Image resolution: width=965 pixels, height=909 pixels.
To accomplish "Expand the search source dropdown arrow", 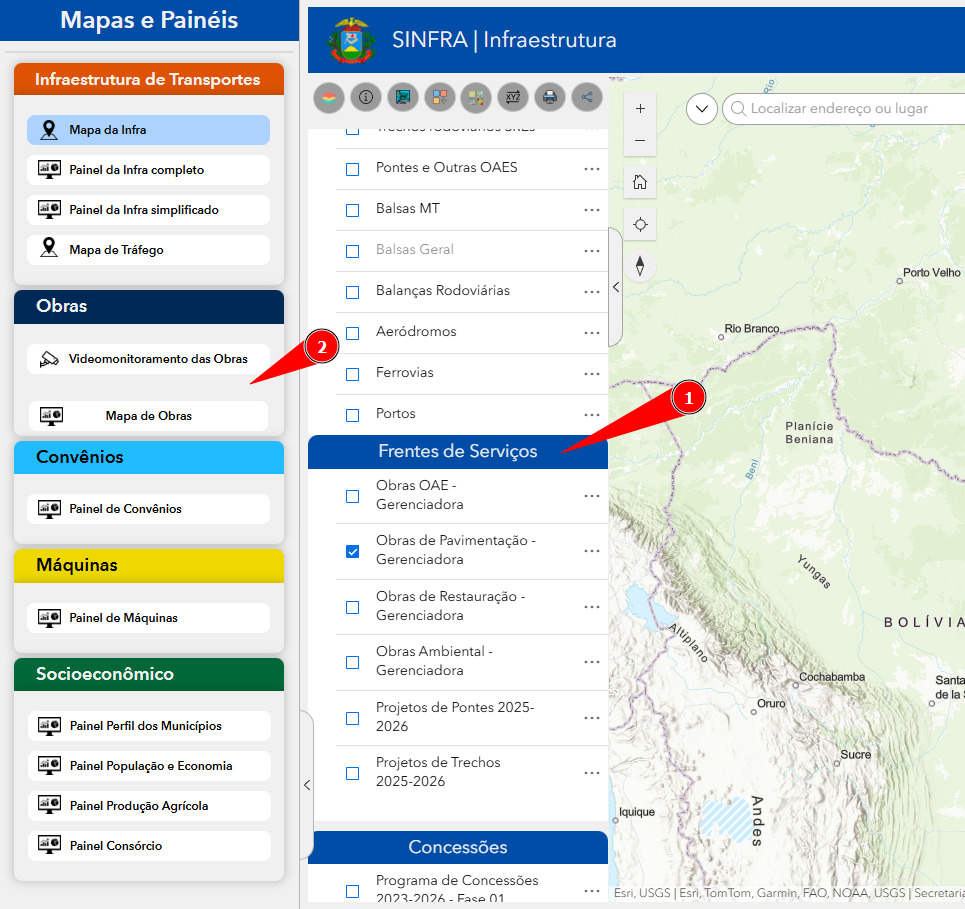I will tap(702, 109).
